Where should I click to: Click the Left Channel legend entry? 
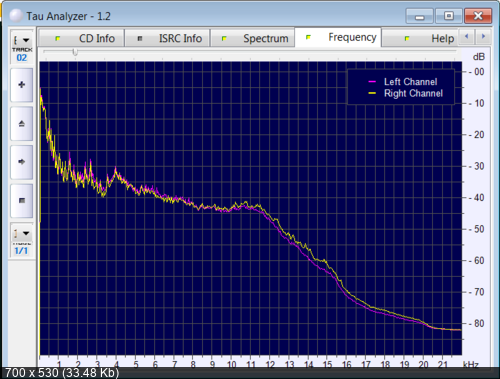pyautogui.click(x=402, y=82)
